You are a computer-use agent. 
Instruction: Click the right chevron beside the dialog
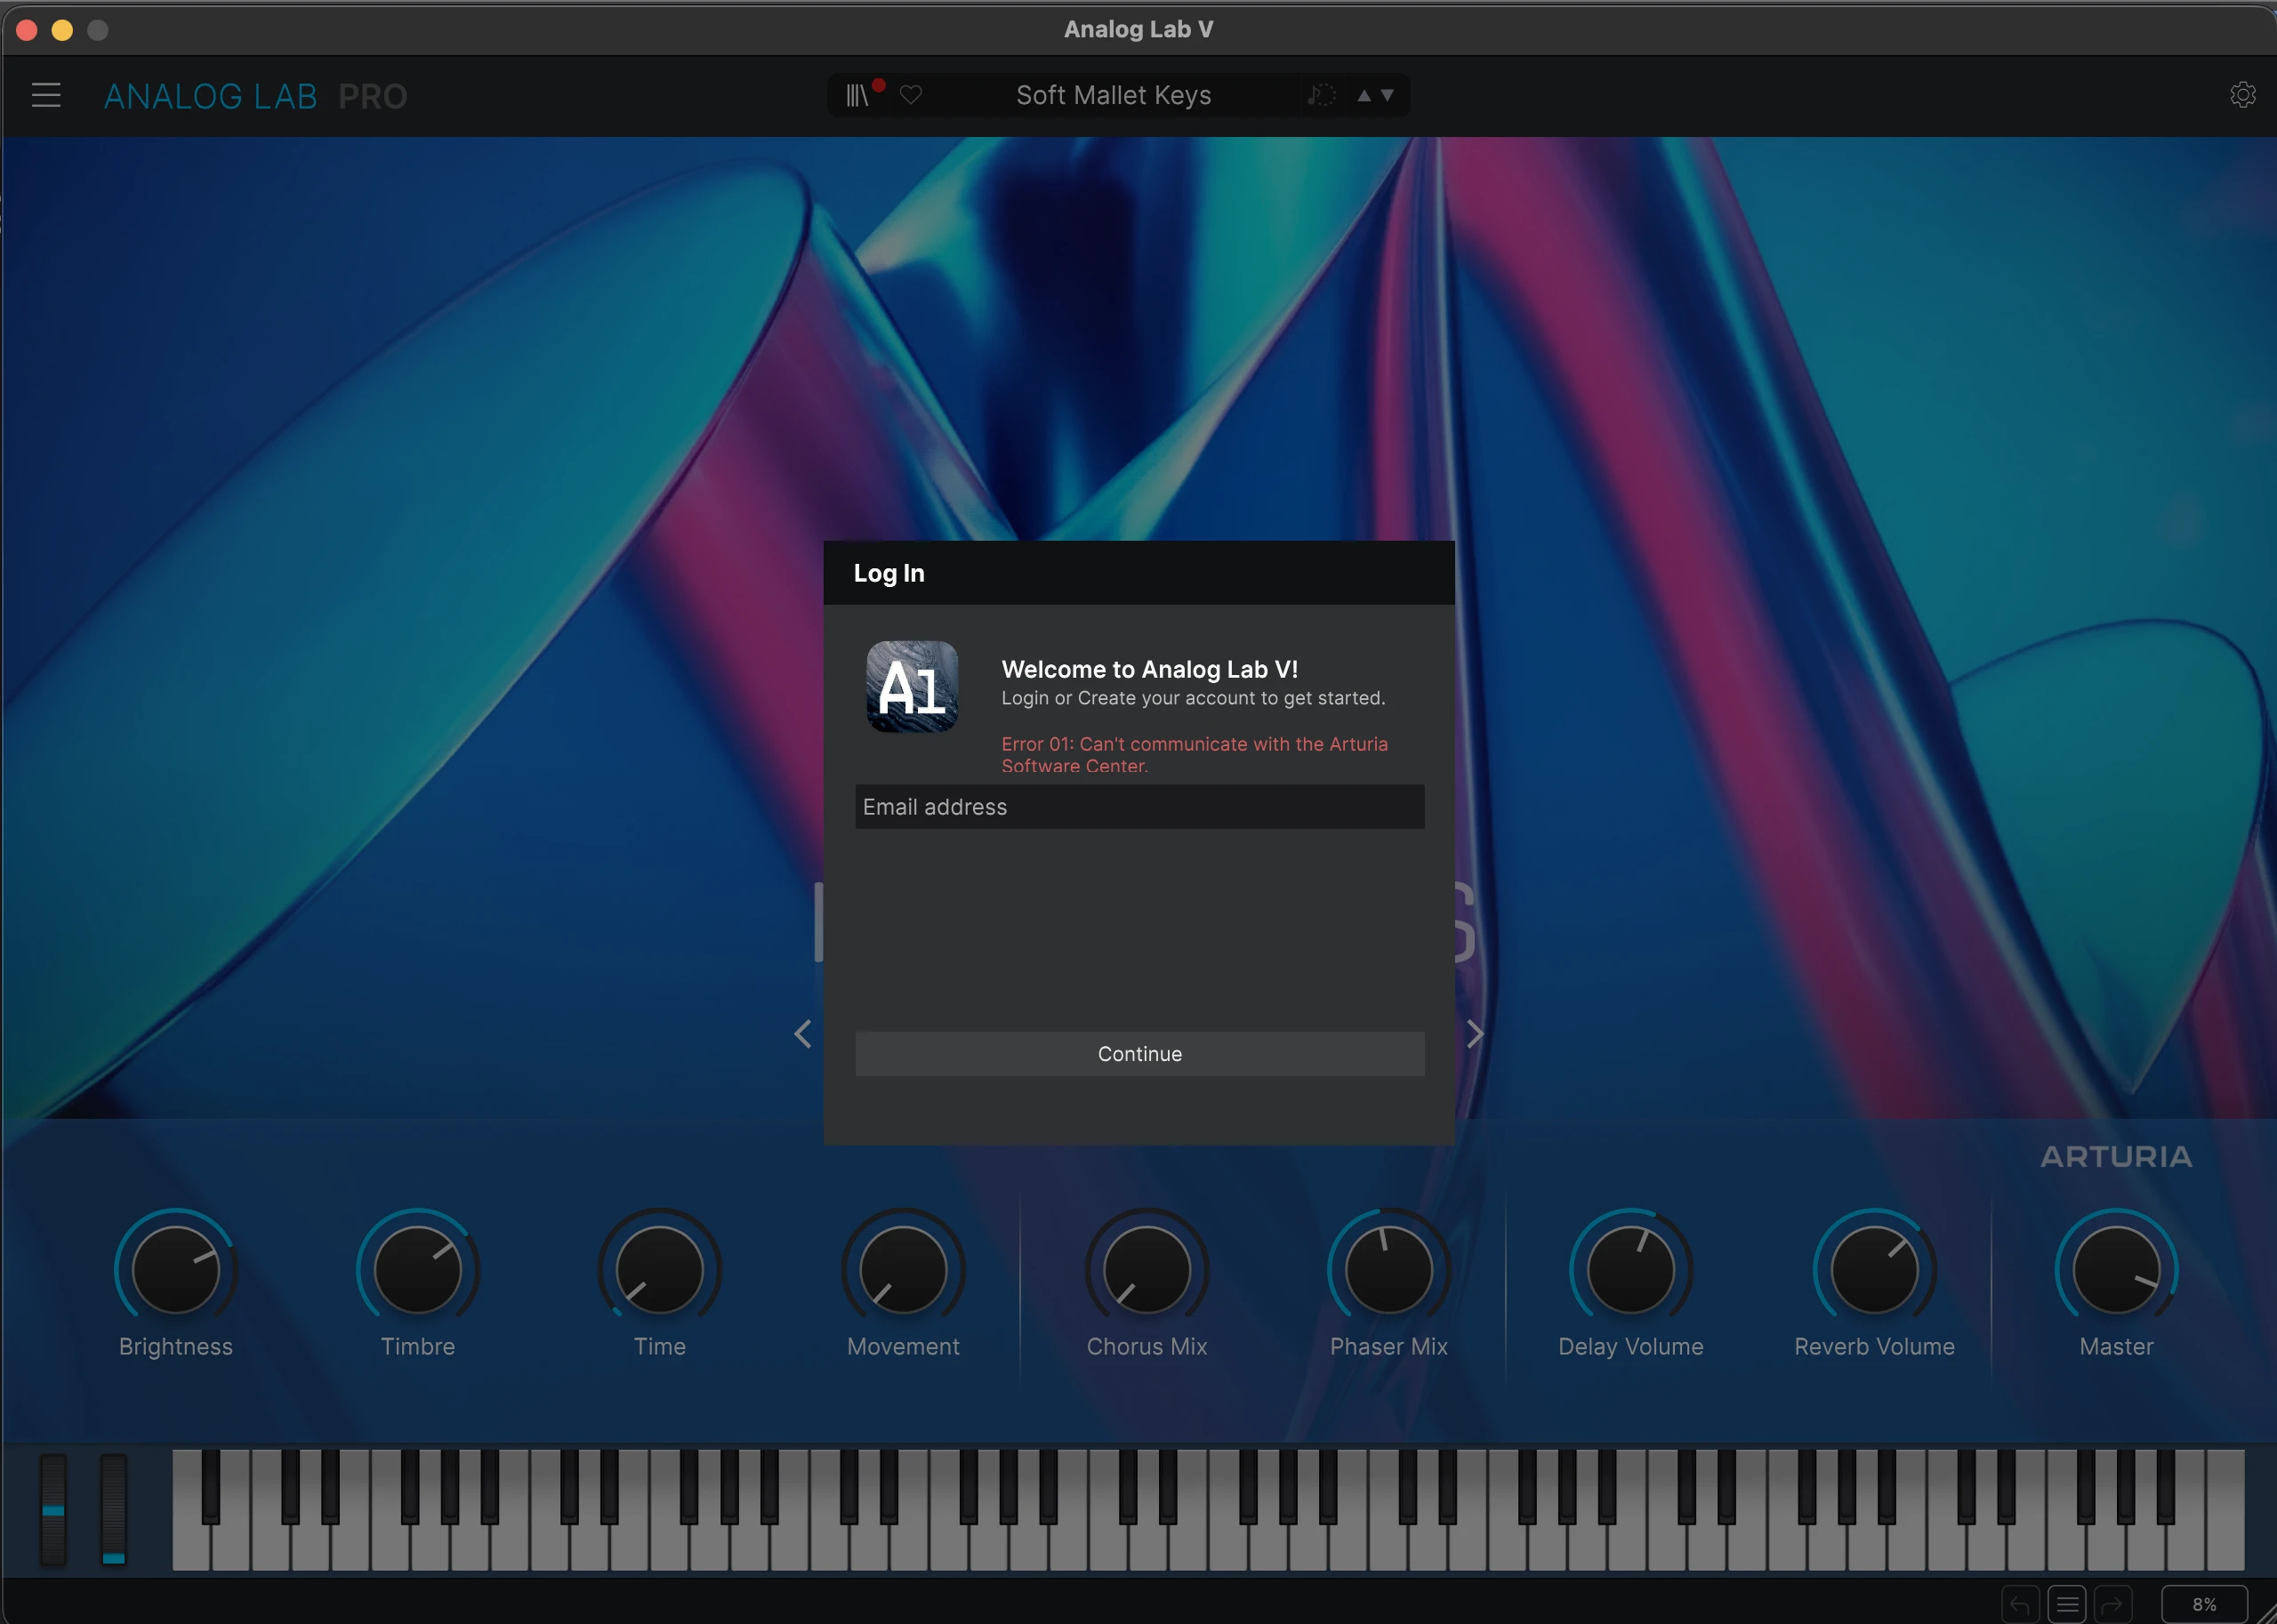(x=1475, y=1034)
